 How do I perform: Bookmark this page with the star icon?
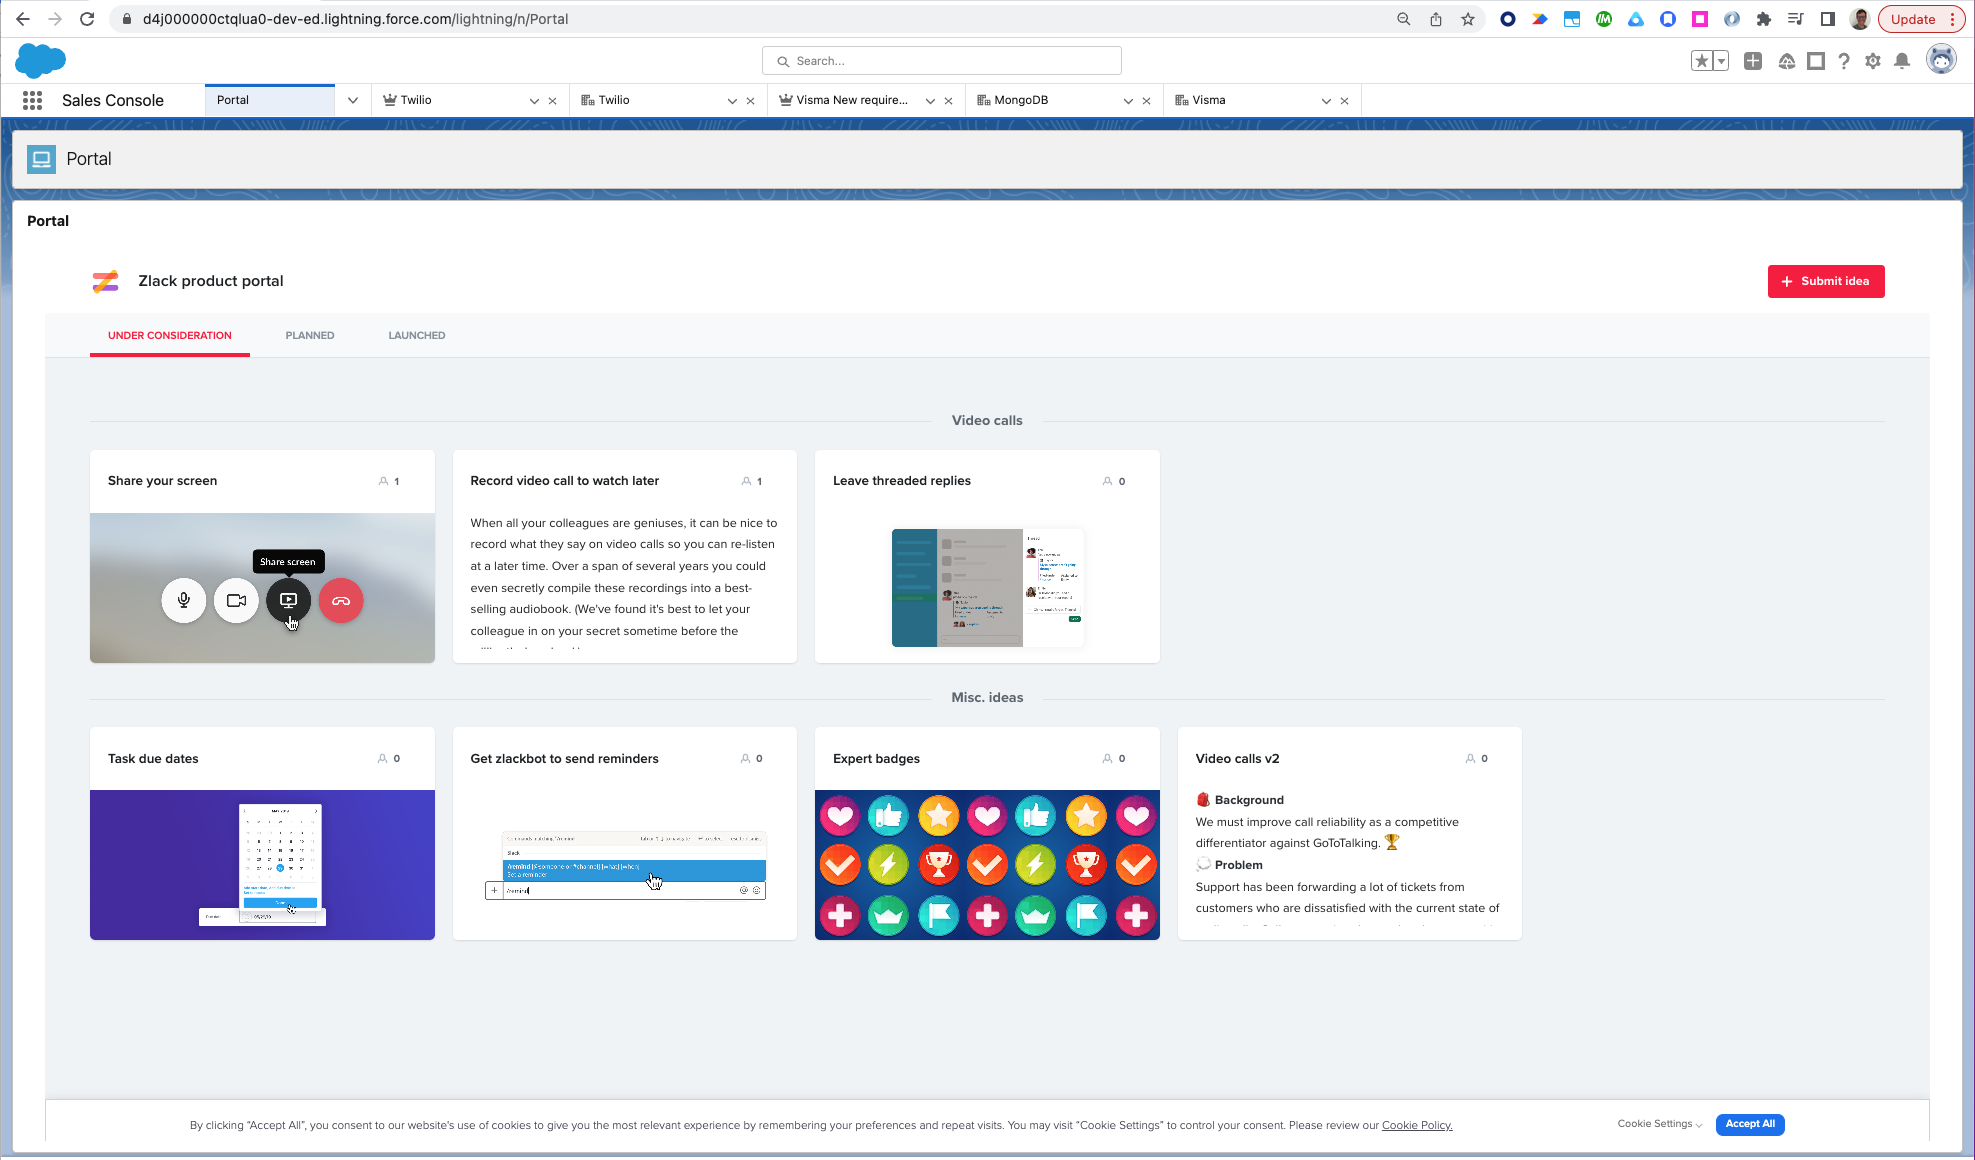tap(1467, 19)
